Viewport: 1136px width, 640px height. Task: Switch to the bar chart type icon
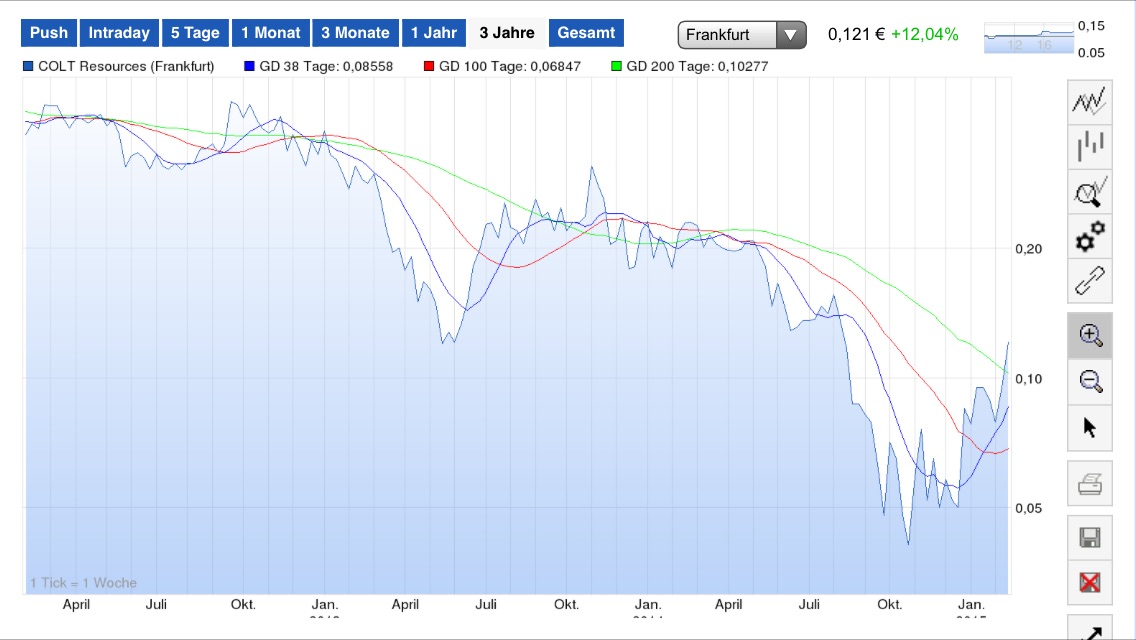[1090, 147]
